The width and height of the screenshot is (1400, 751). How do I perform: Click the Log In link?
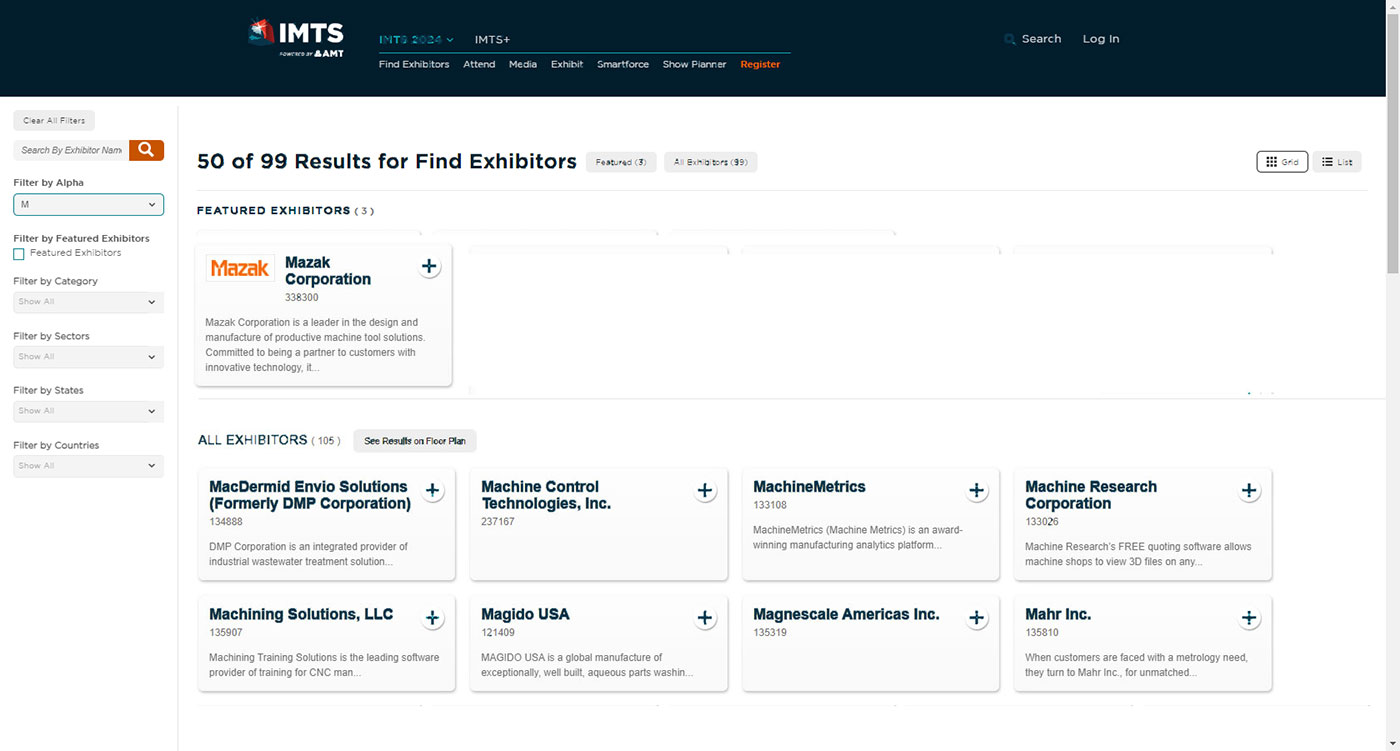click(x=1101, y=39)
